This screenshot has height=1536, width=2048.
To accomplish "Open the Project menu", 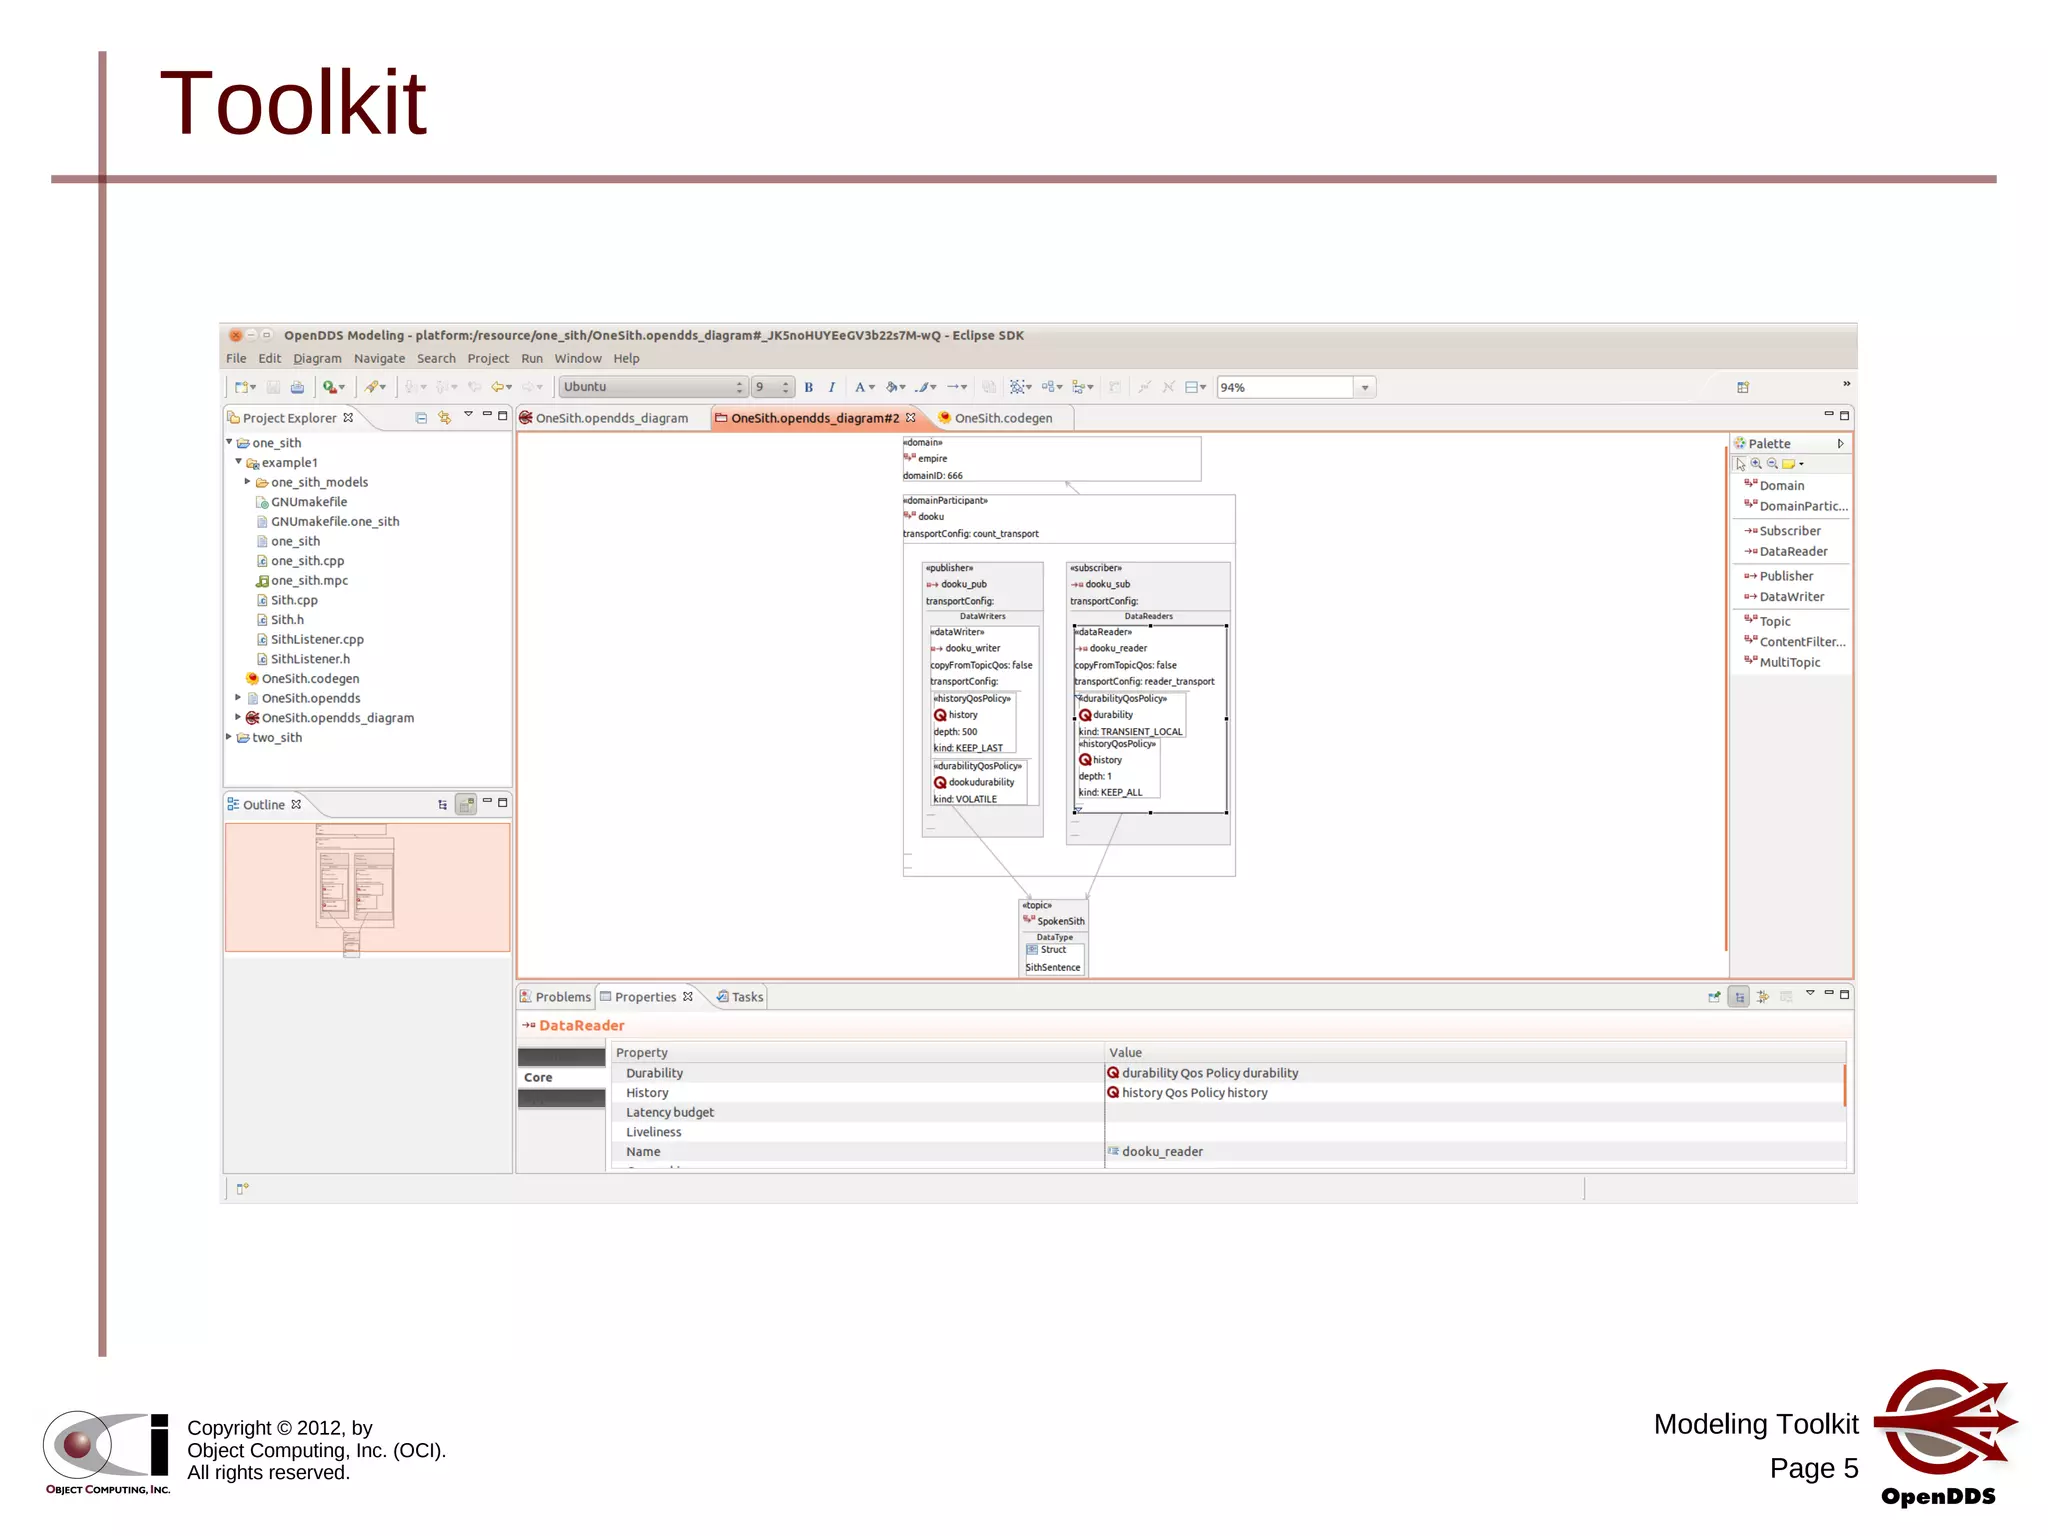I will click(x=488, y=358).
